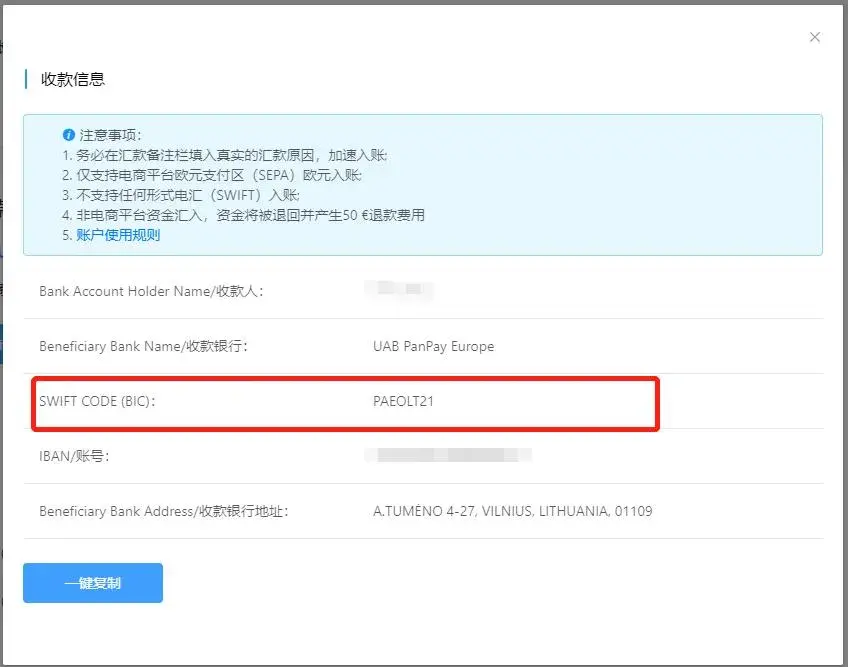Open the 账户使用规则 rules link
This screenshot has width=848, height=667.
pyautogui.click(x=118, y=235)
